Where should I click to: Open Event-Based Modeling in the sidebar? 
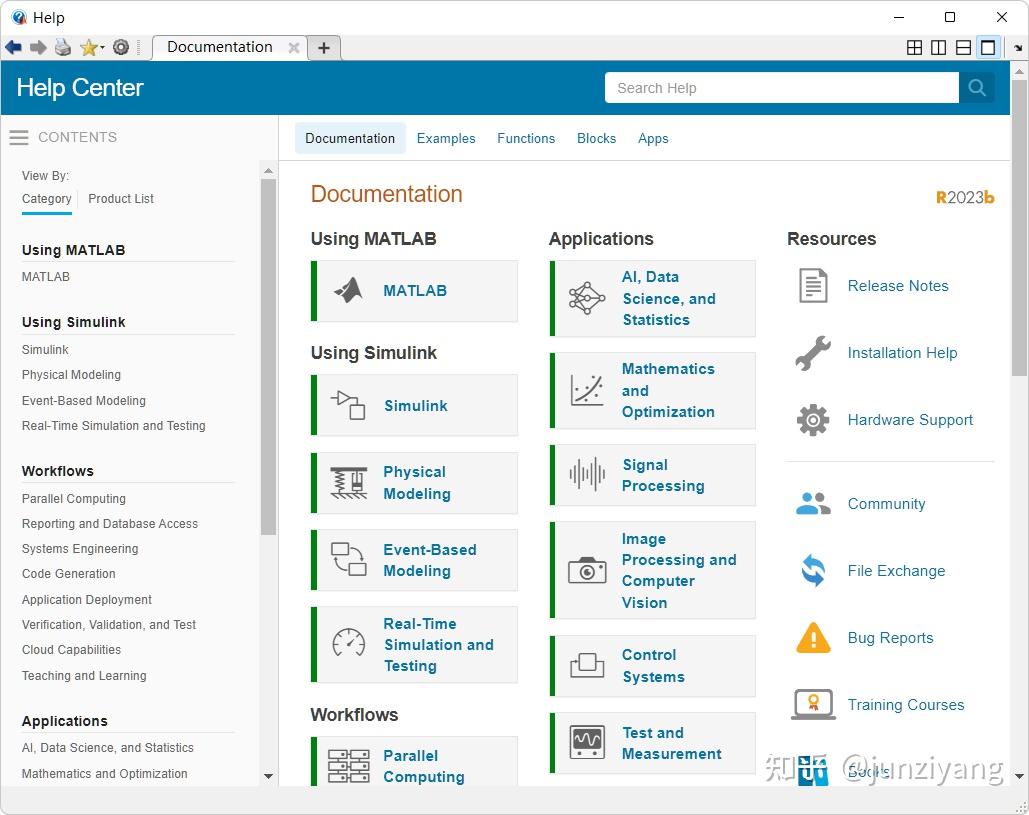coord(83,400)
